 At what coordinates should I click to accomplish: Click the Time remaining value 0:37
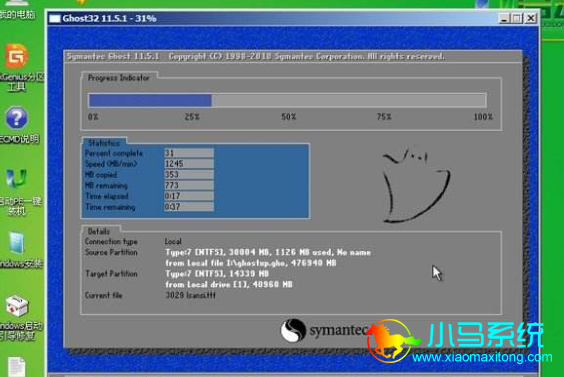pyautogui.click(x=189, y=207)
